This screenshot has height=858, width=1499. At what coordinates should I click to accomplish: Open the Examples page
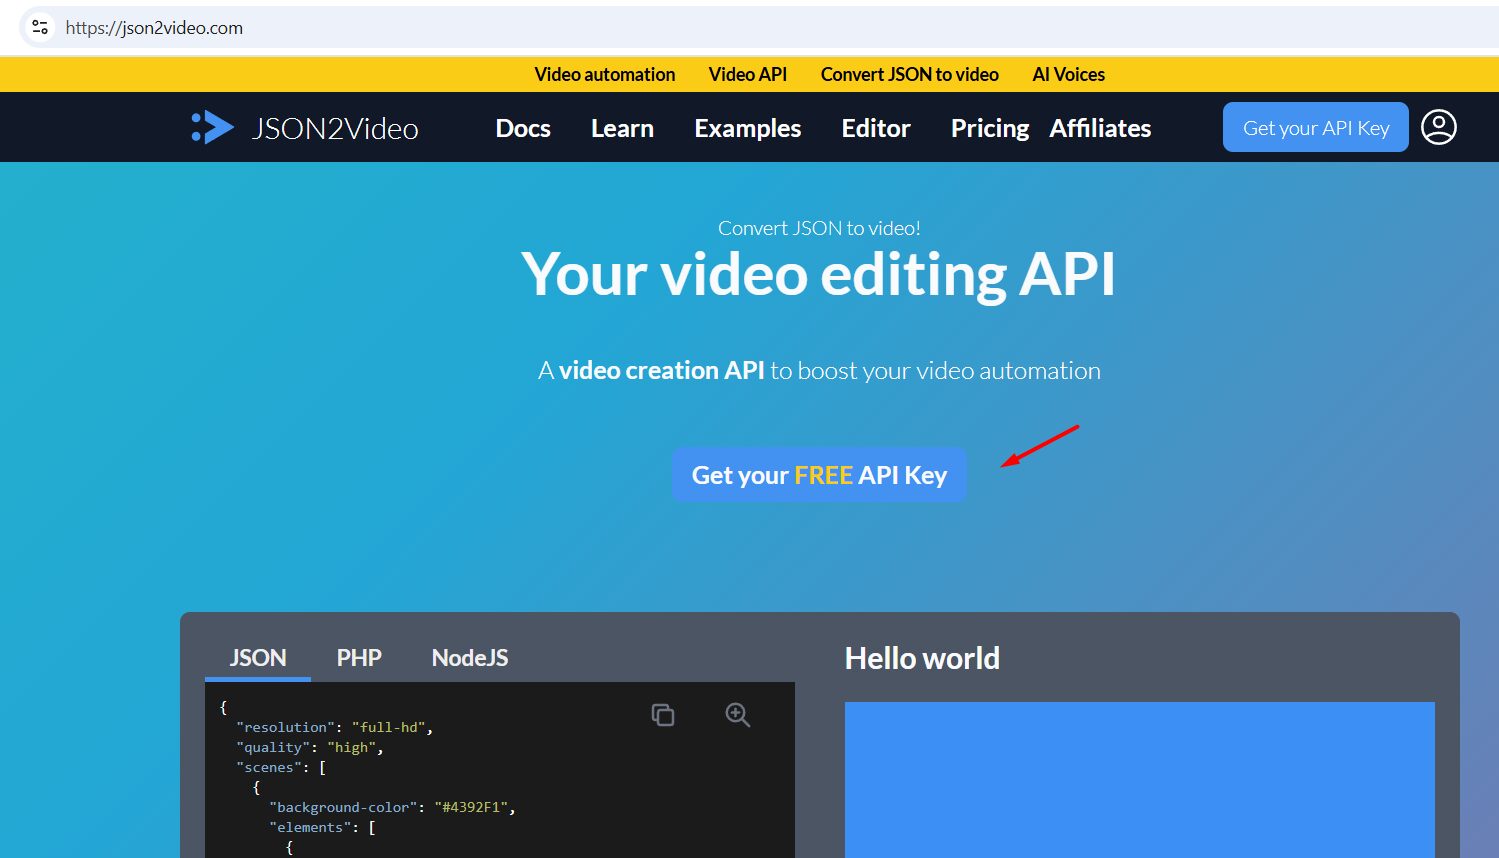tap(748, 128)
